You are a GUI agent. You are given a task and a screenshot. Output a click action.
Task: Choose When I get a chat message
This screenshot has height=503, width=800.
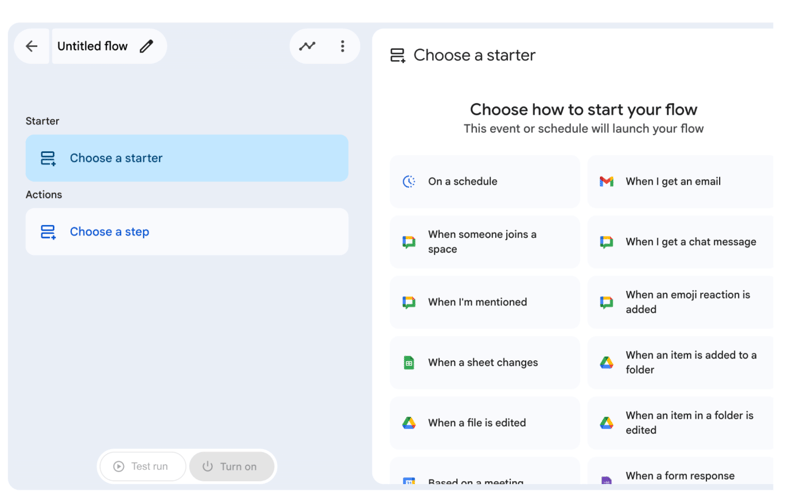(681, 242)
